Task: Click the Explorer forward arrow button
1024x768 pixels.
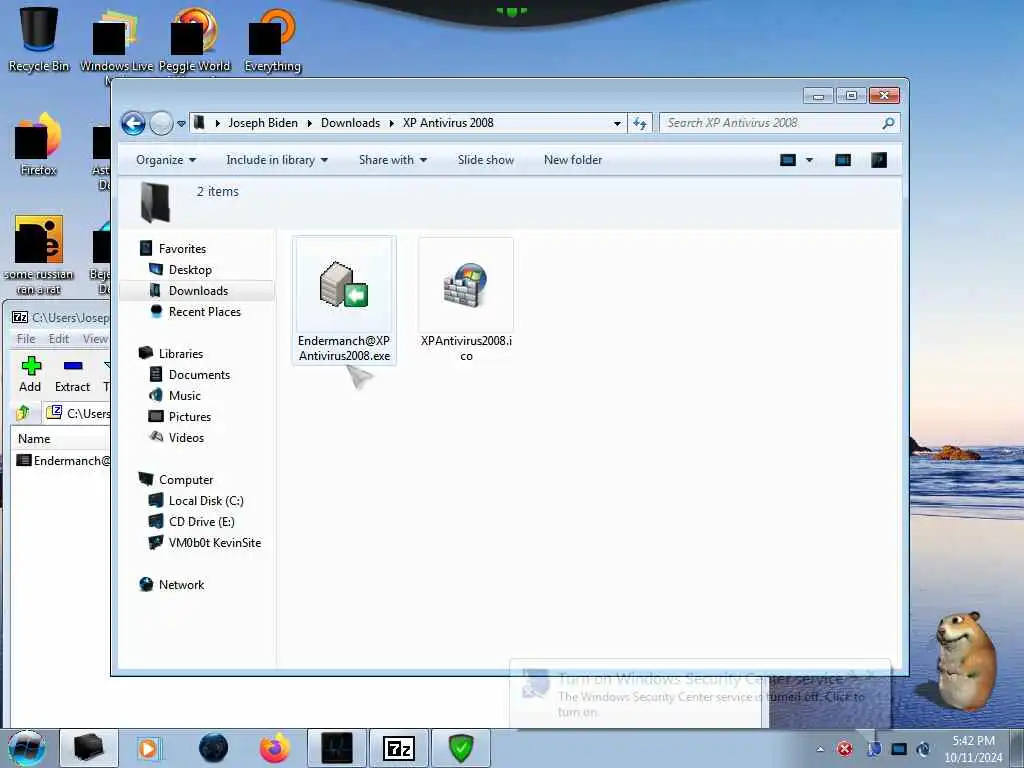Action: [161, 123]
